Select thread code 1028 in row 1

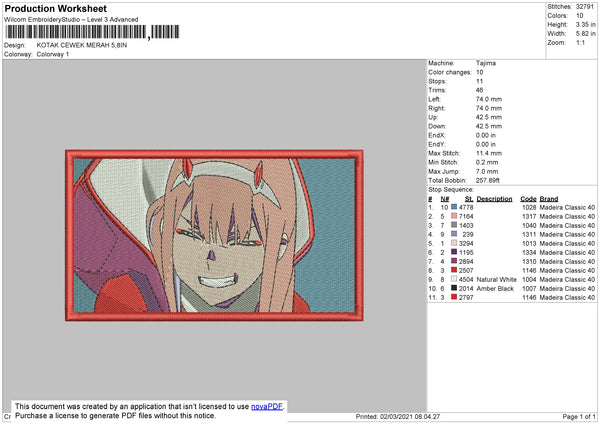[529, 207]
